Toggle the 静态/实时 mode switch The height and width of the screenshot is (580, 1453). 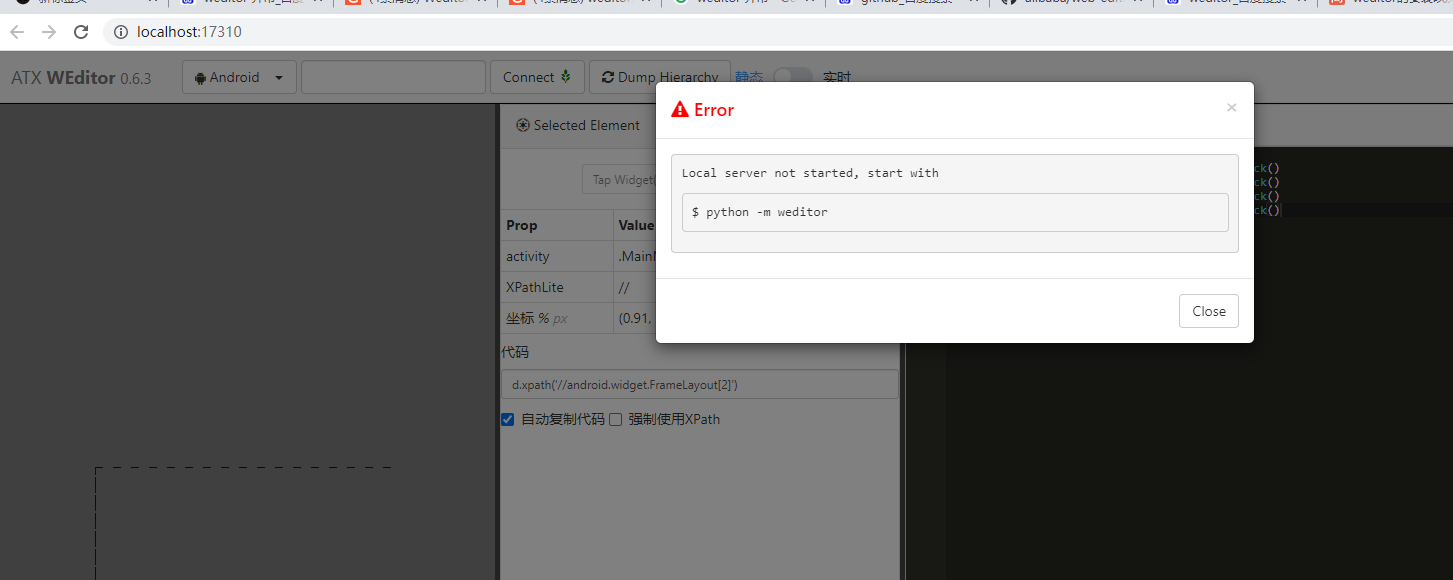pyautogui.click(x=792, y=77)
